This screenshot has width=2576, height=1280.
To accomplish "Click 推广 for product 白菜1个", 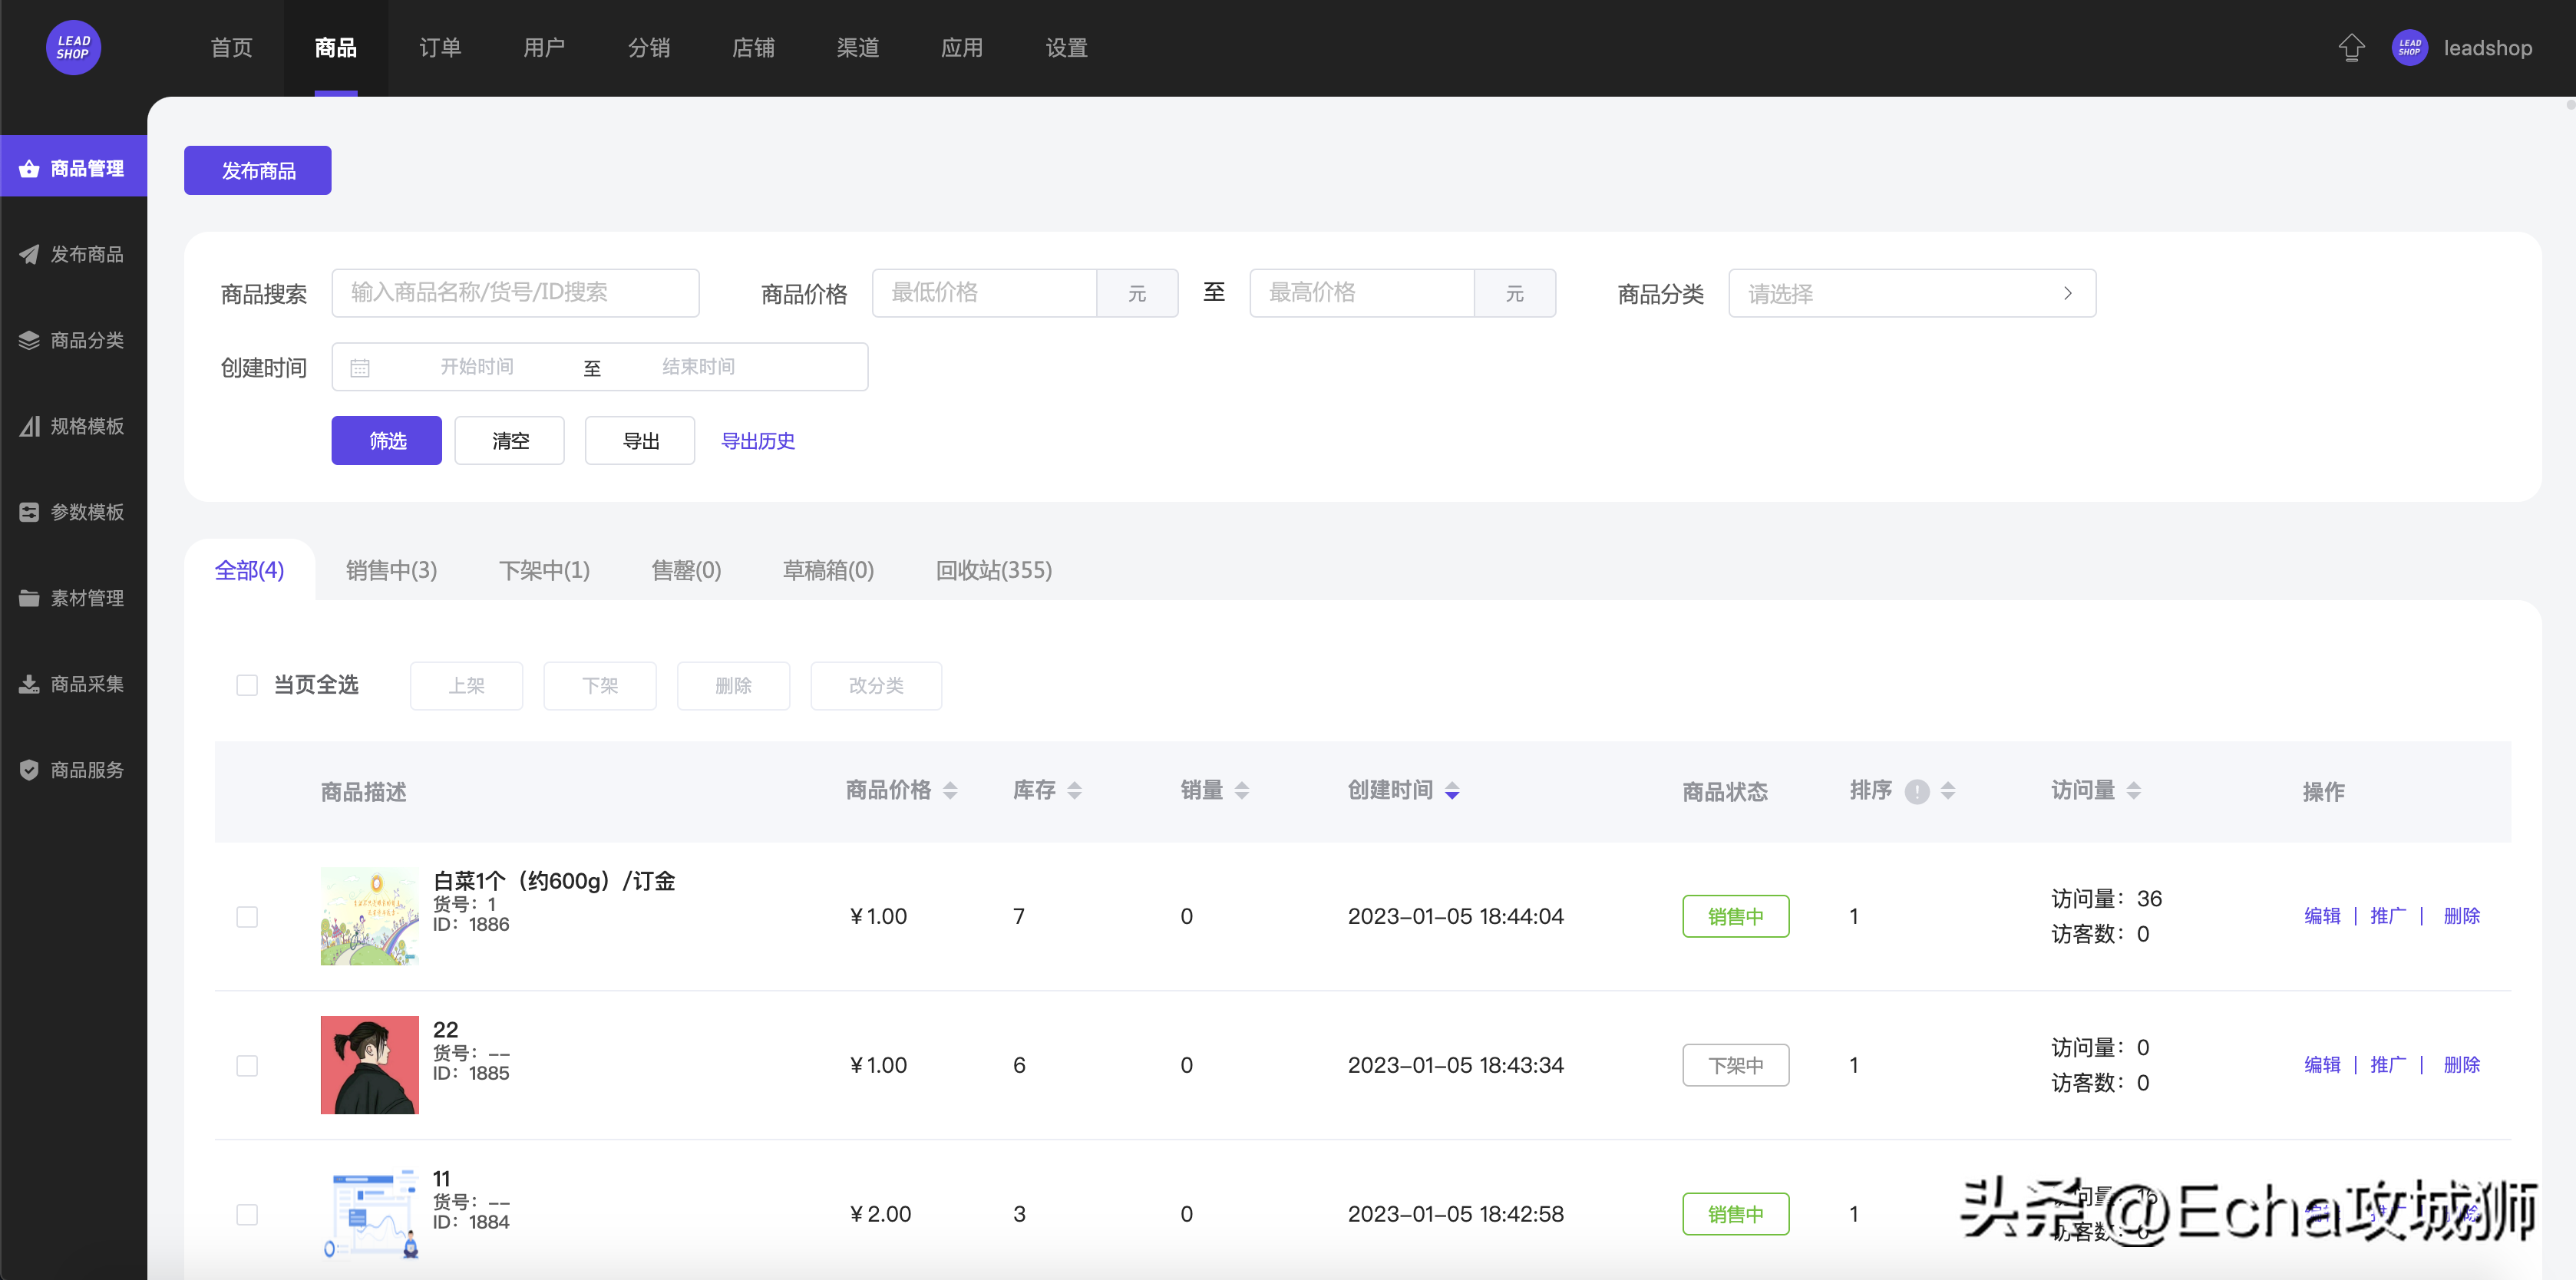I will [2387, 916].
